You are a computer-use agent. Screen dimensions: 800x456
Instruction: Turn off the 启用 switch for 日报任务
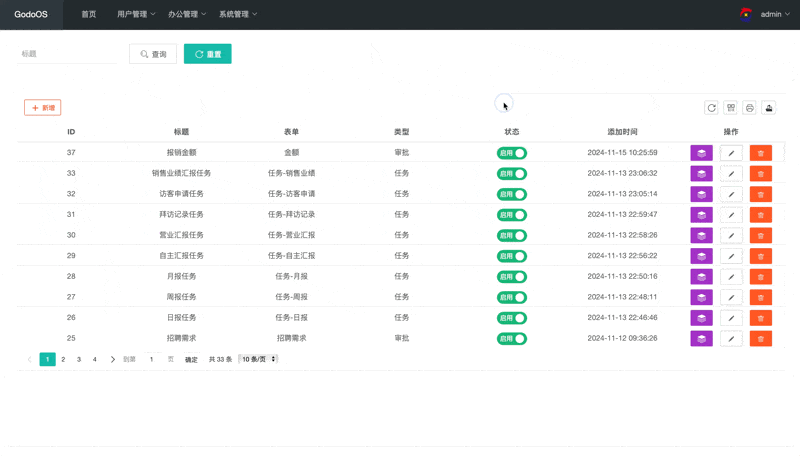point(512,318)
